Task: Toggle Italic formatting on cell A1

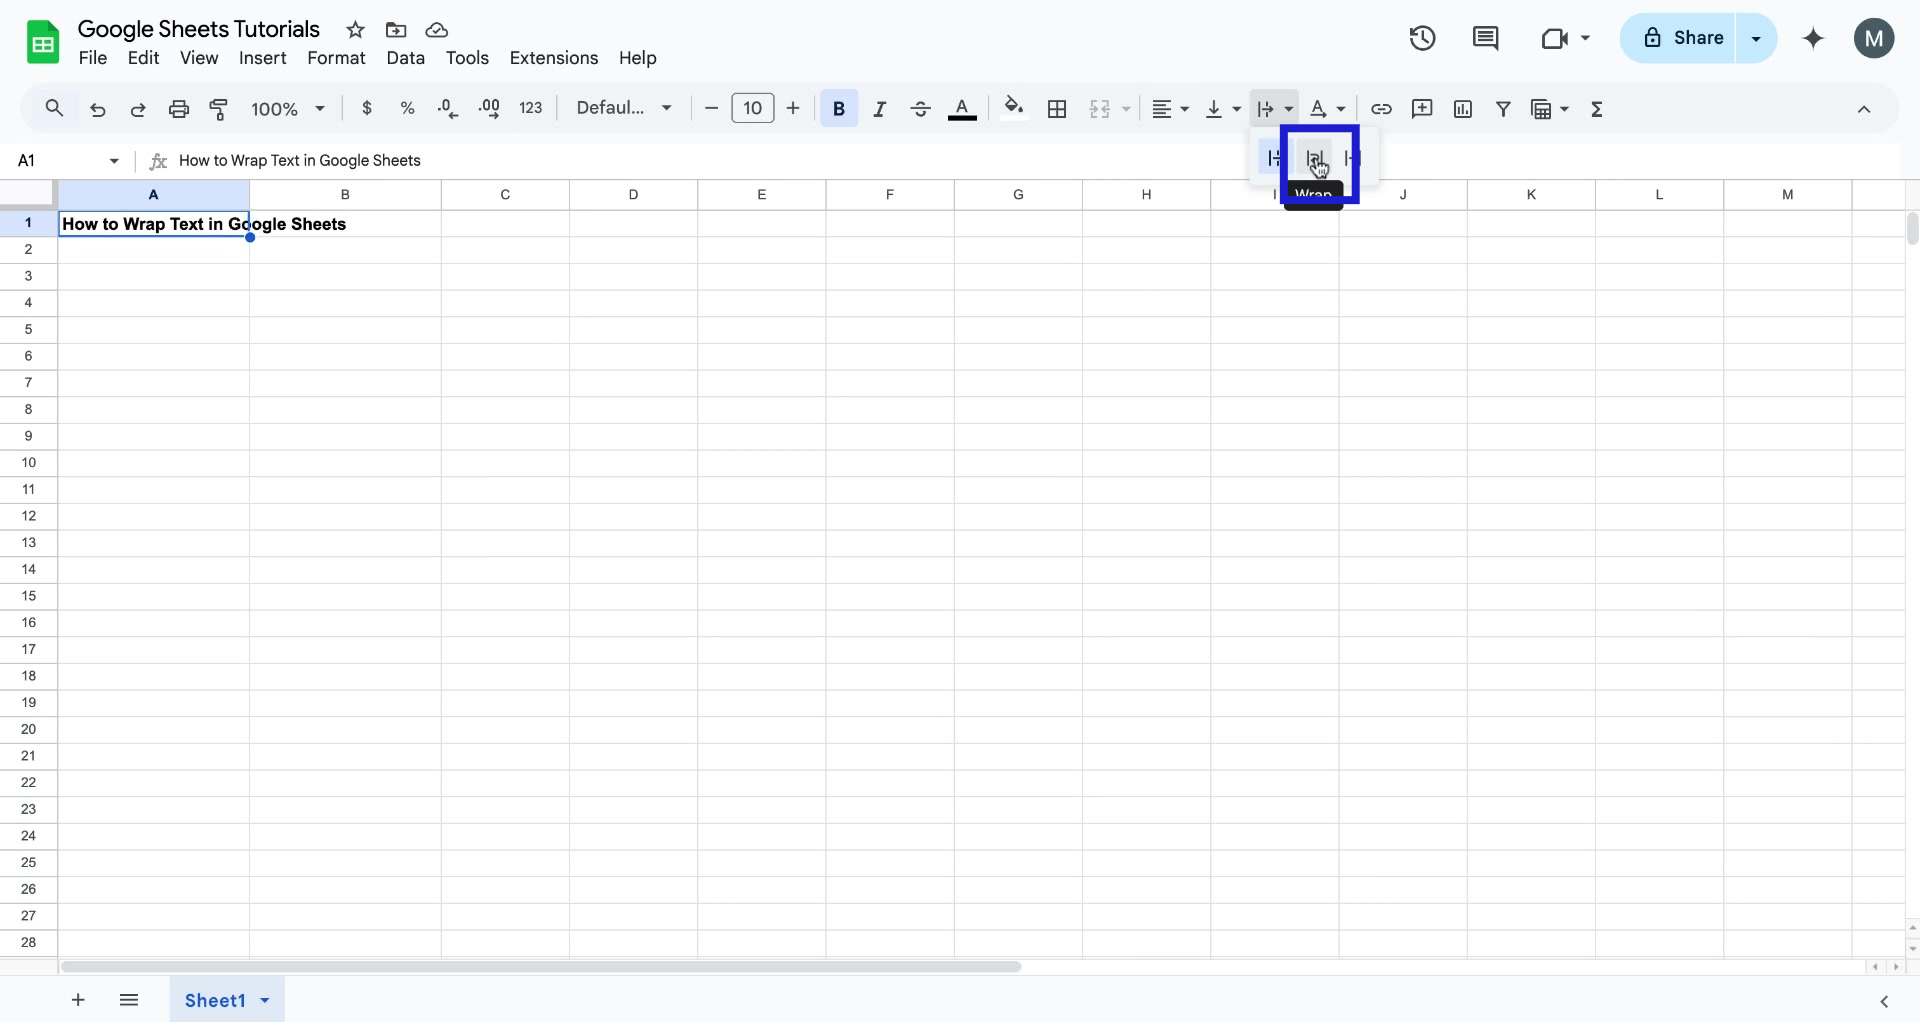Action: tap(880, 108)
